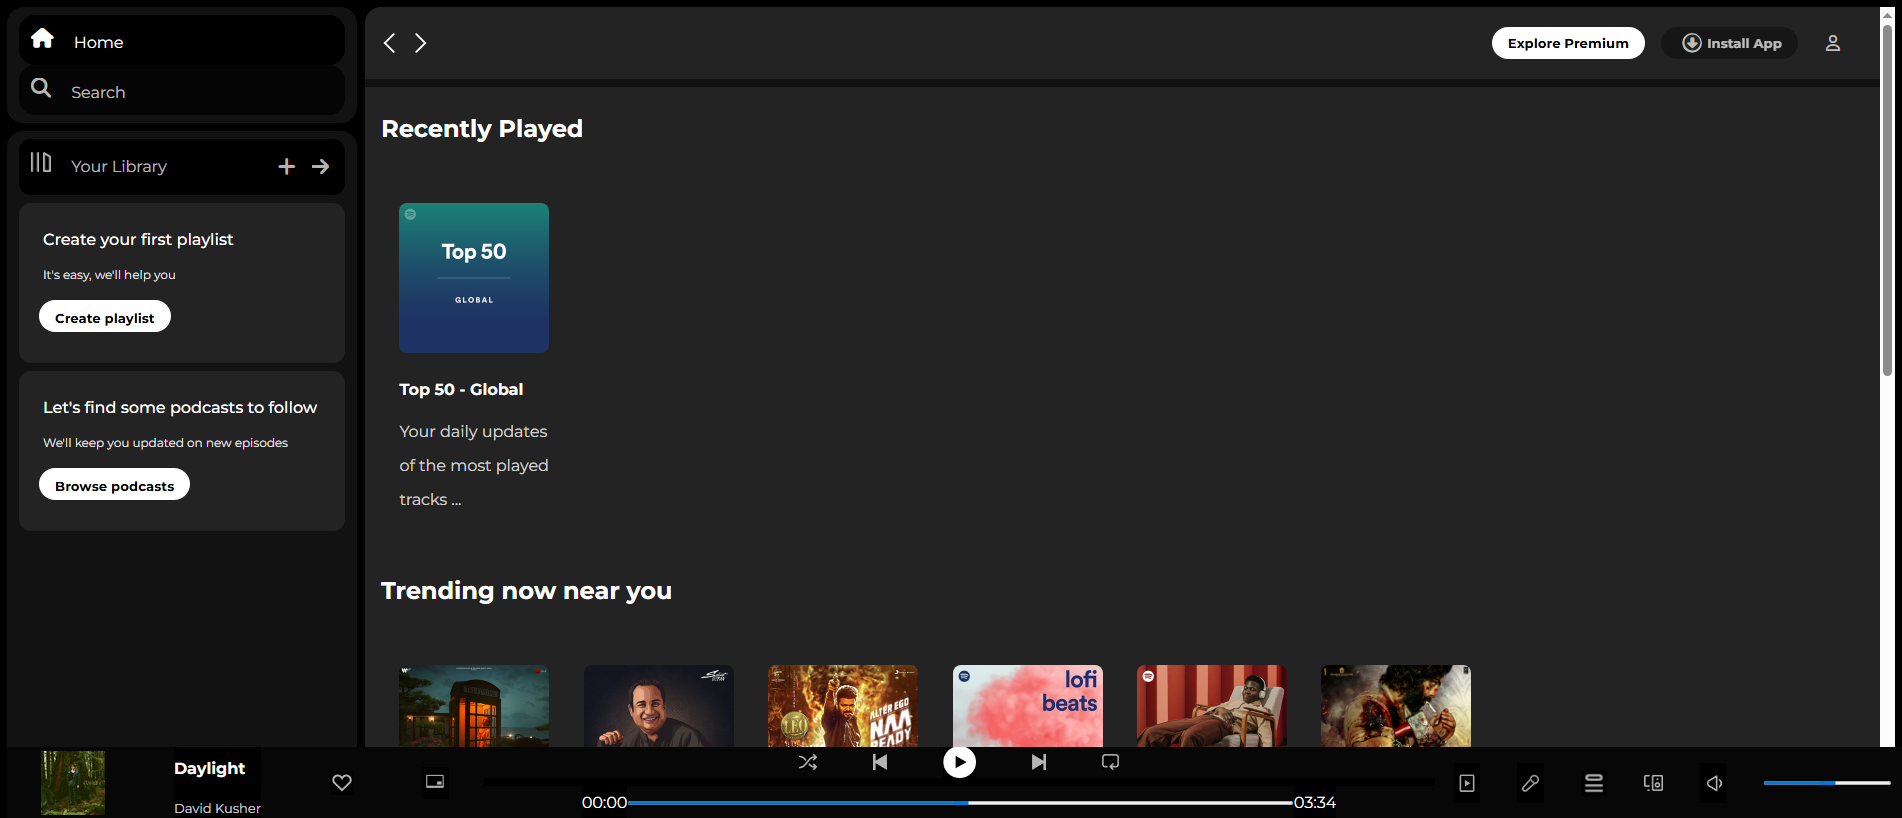This screenshot has height=818, width=1902.
Task: Open the user profile icon
Action: tap(1833, 43)
